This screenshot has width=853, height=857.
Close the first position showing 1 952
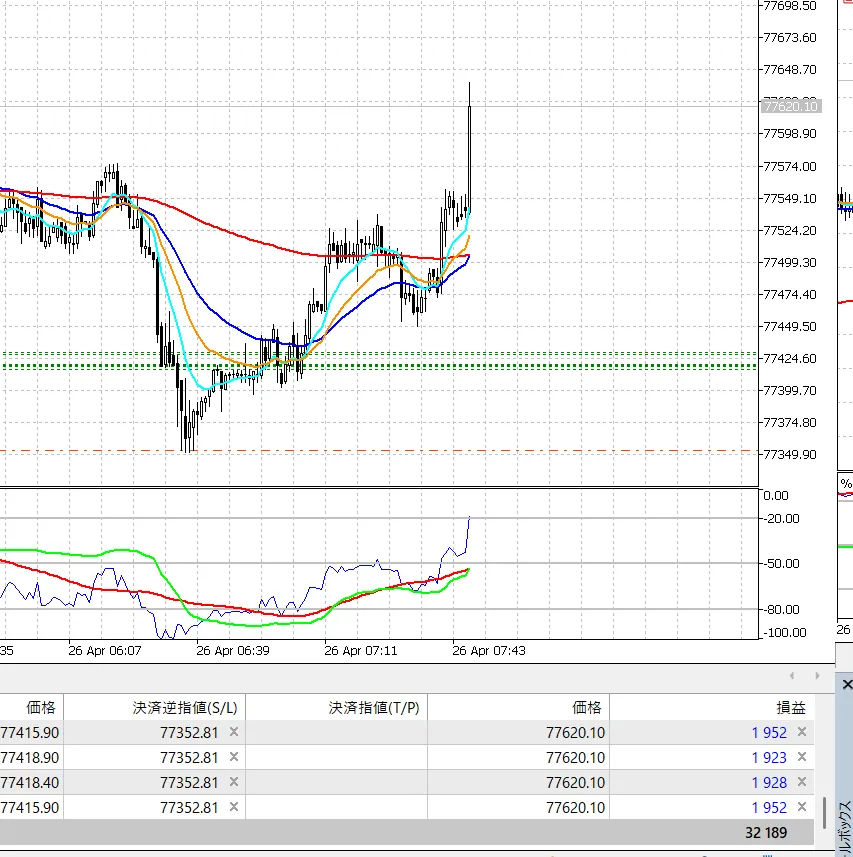[x=801, y=733]
